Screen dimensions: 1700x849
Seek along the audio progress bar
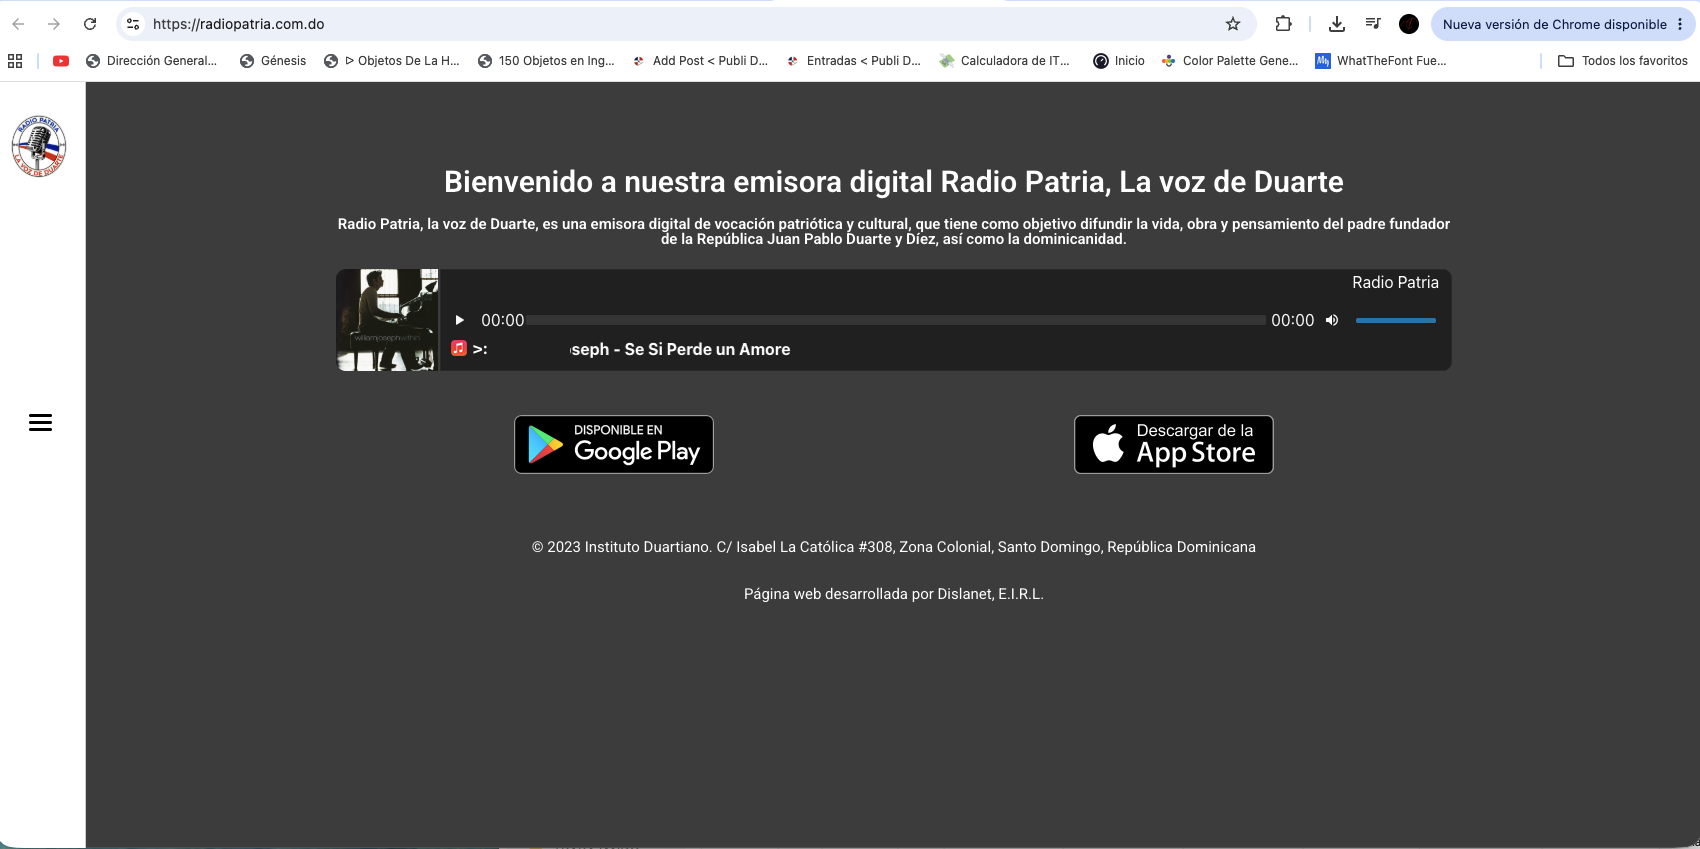point(897,320)
